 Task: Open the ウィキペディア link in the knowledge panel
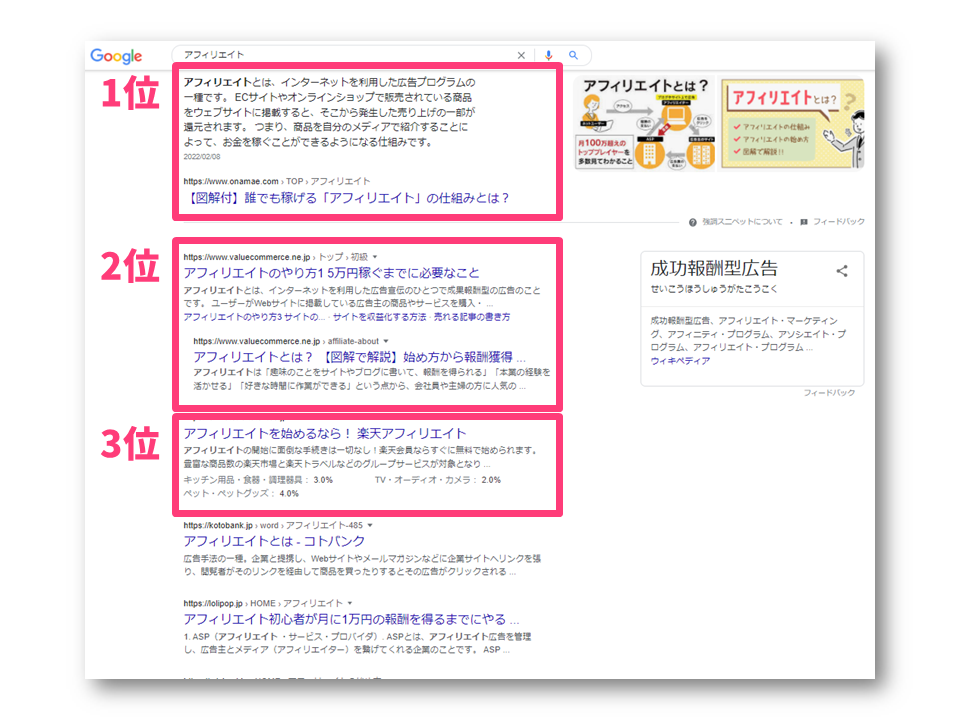(680, 361)
